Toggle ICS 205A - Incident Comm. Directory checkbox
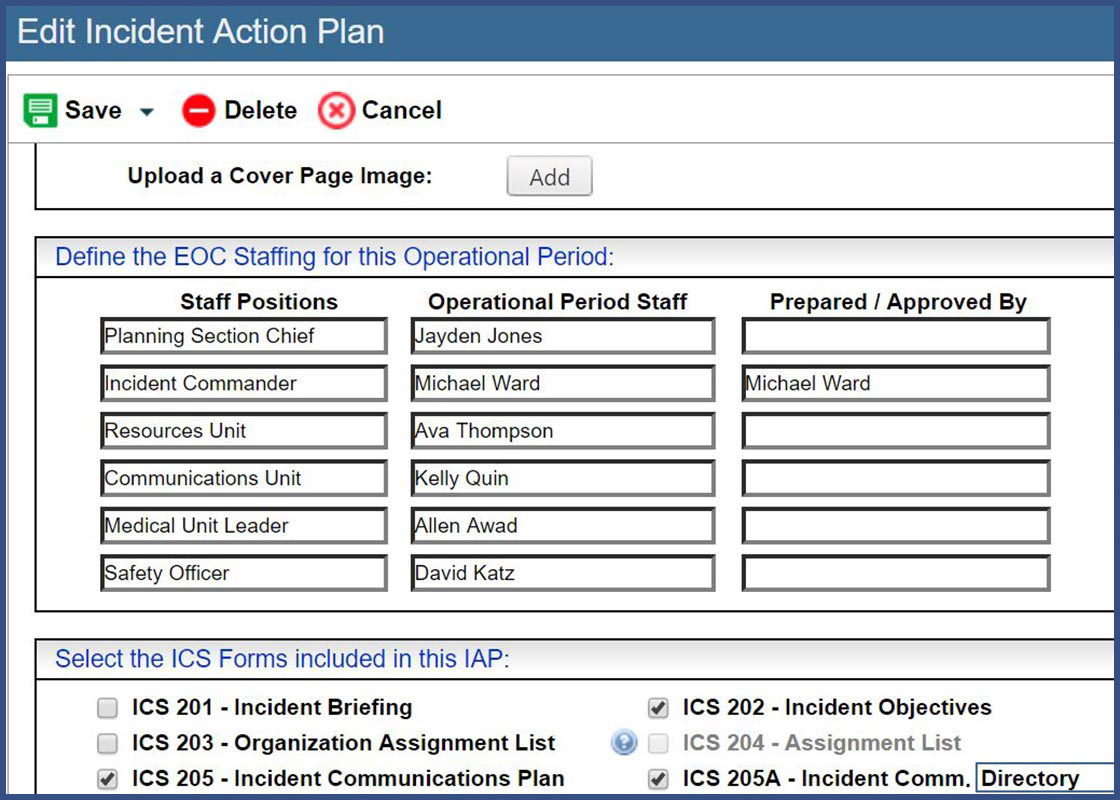The height and width of the screenshot is (800, 1120). (658, 779)
